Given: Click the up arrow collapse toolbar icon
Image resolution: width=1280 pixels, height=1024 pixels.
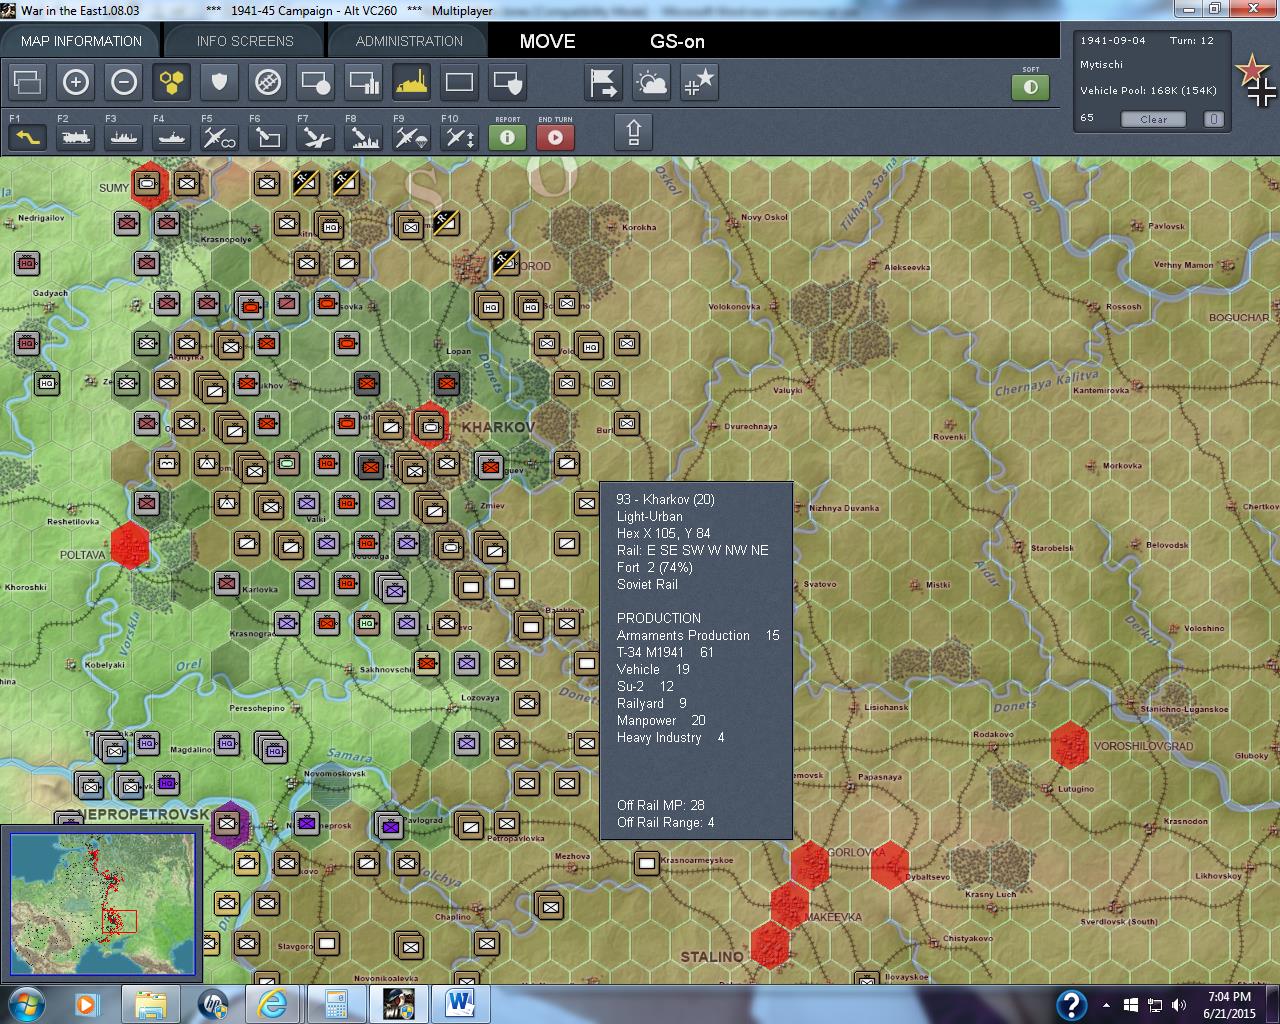Looking at the screenshot, I should click(x=634, y=132).
